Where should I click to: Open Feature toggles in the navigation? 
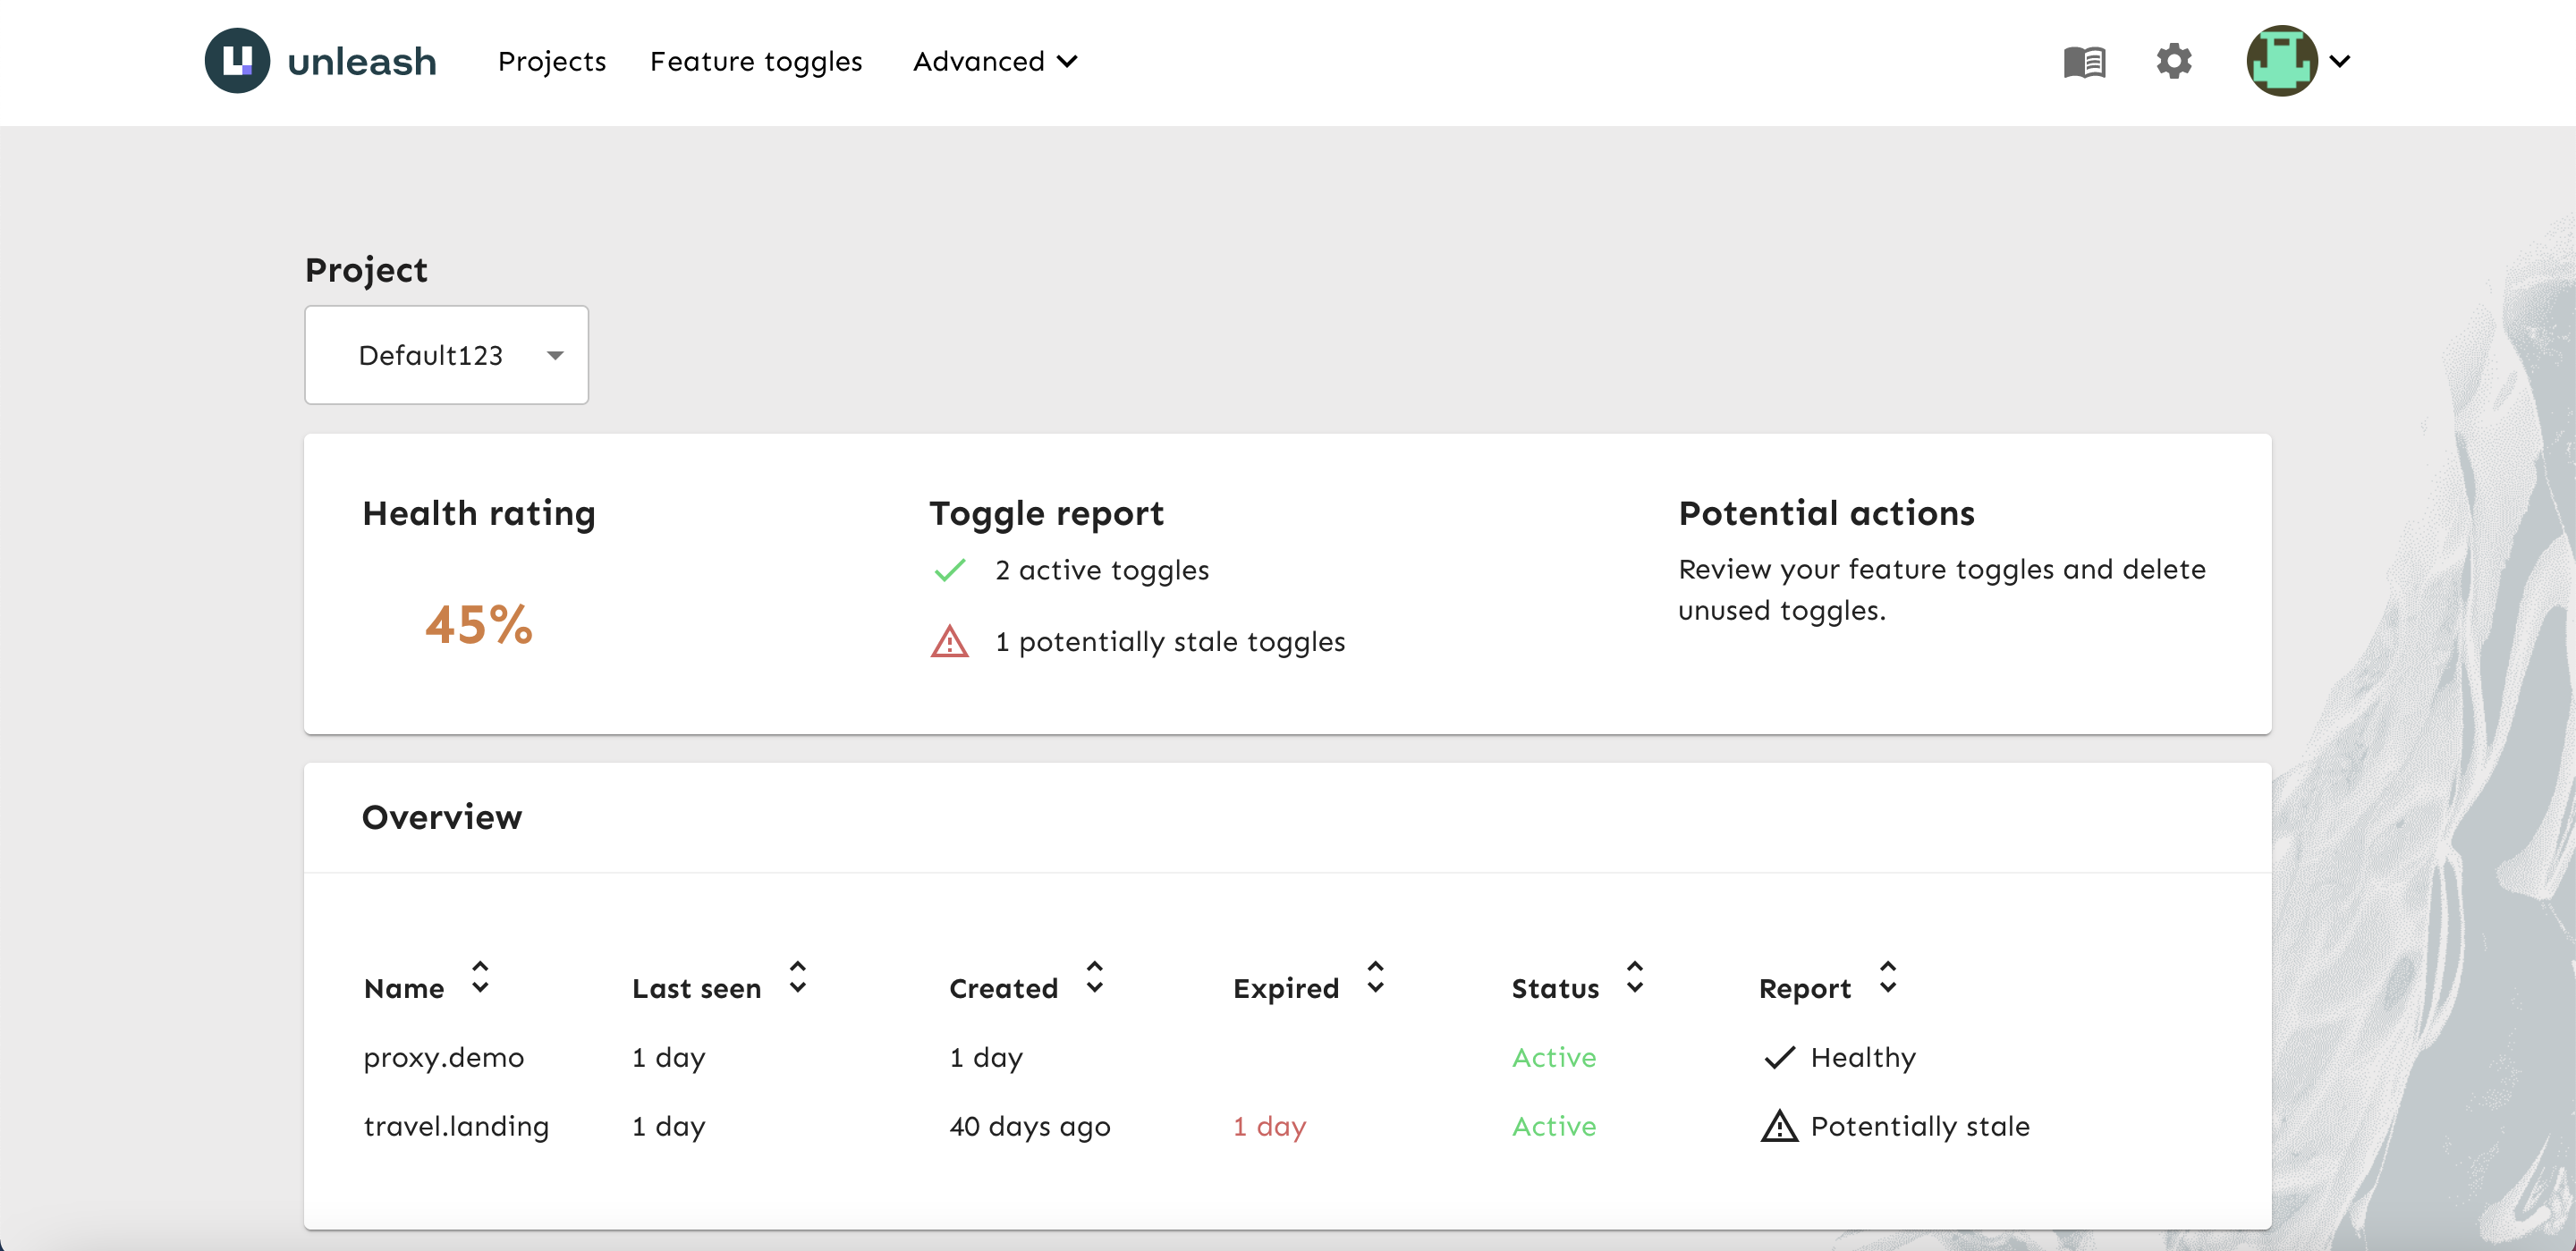point(756,61)
